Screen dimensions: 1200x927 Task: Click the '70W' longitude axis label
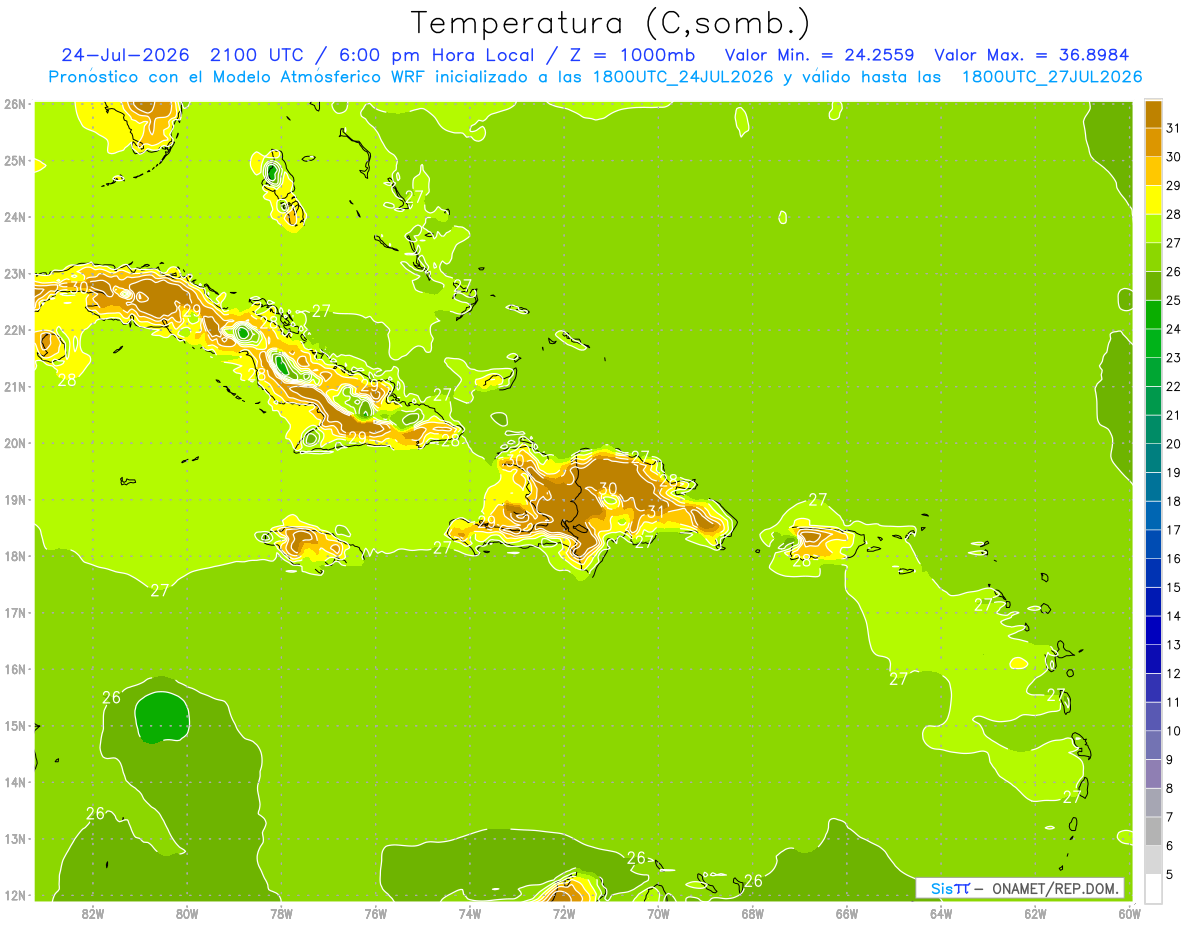658,913
